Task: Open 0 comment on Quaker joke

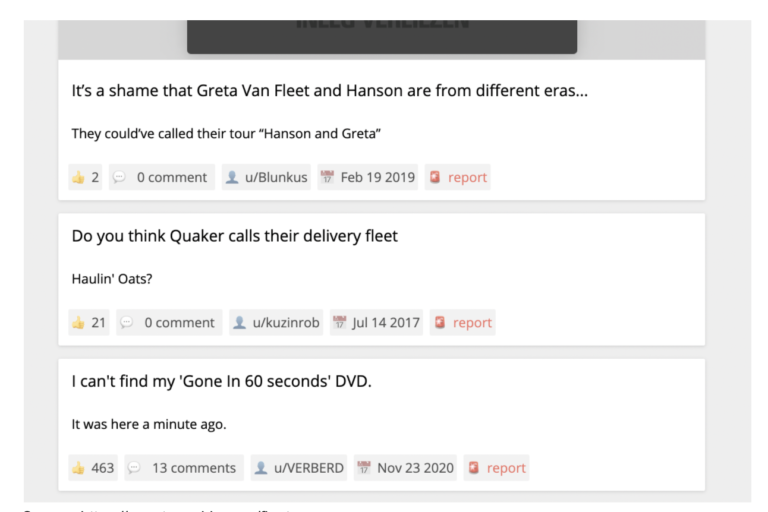Action: click(179, 323)
